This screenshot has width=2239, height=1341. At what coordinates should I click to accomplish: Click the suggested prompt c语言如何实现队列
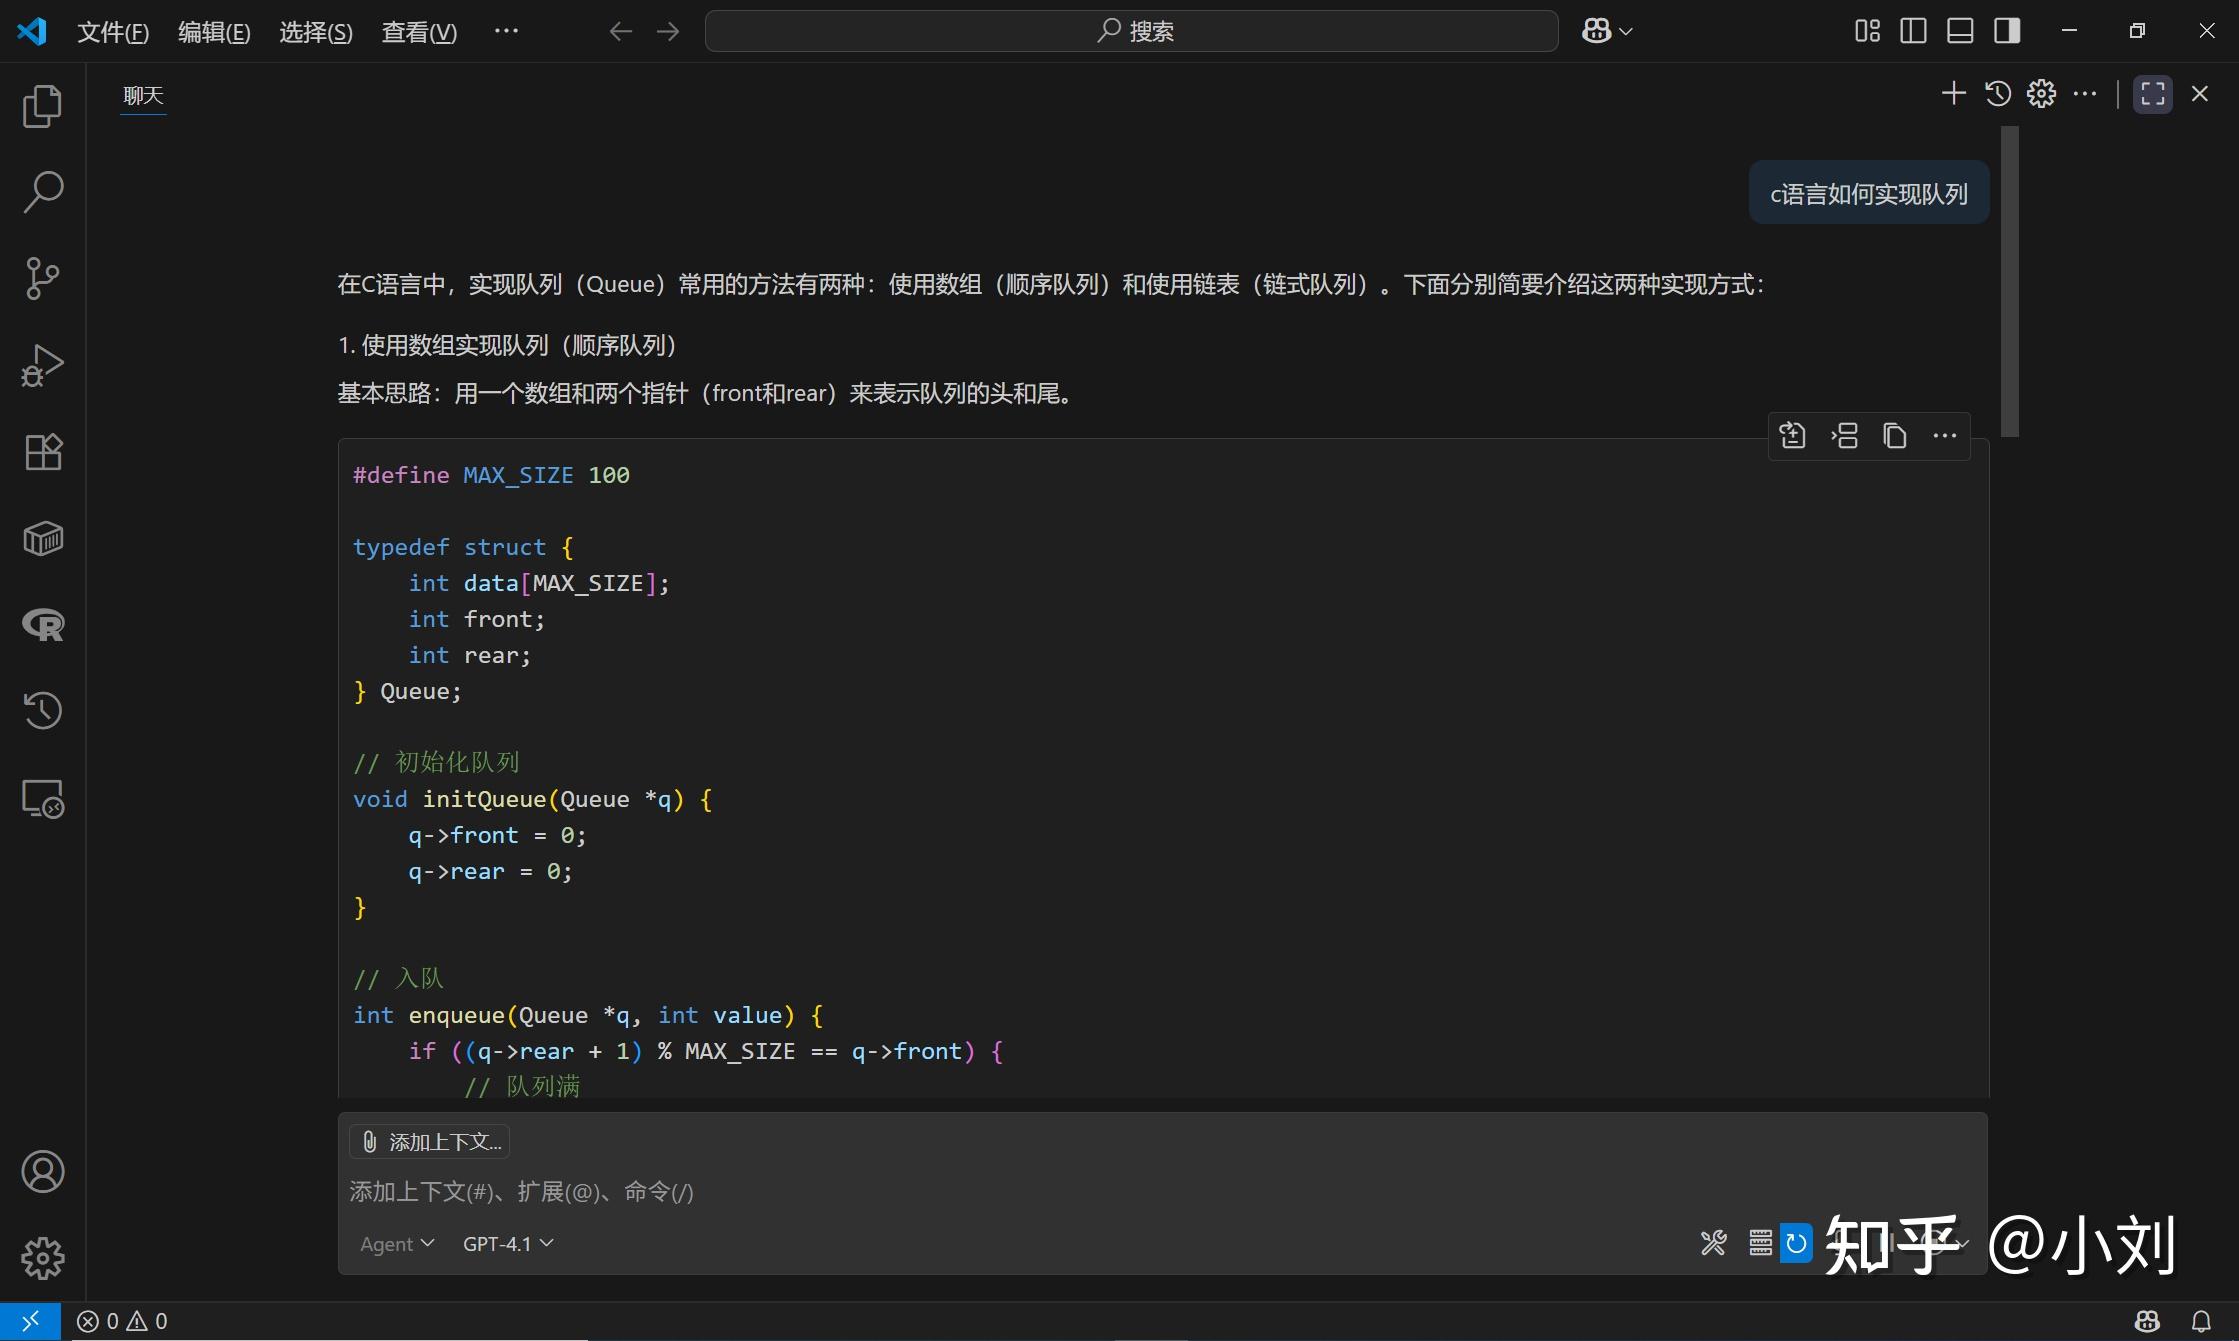point(1867,192)
